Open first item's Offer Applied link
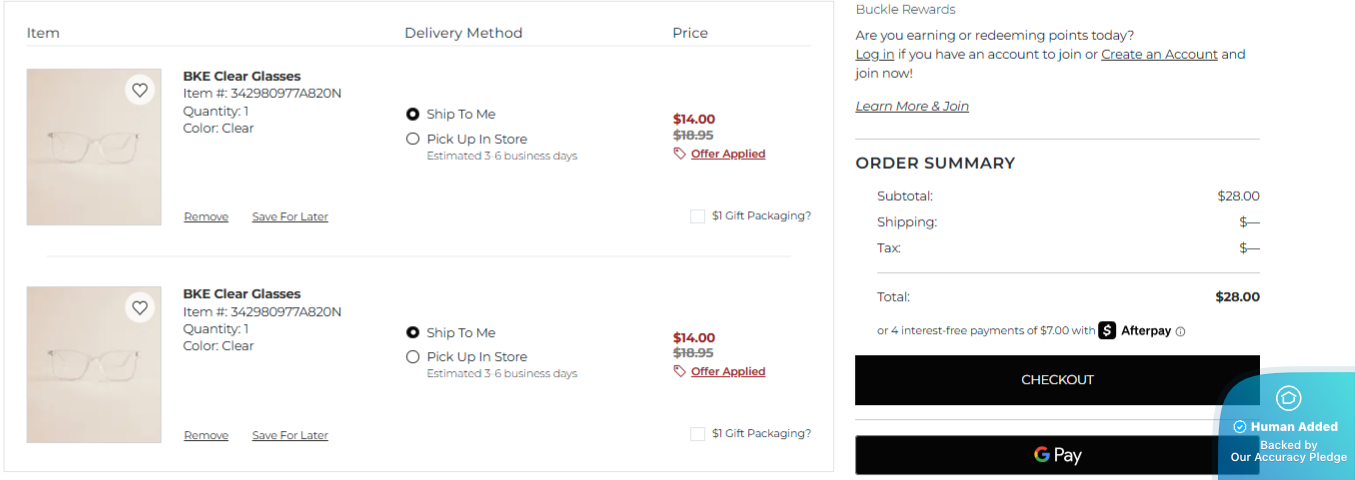 (x=728, y=154)
